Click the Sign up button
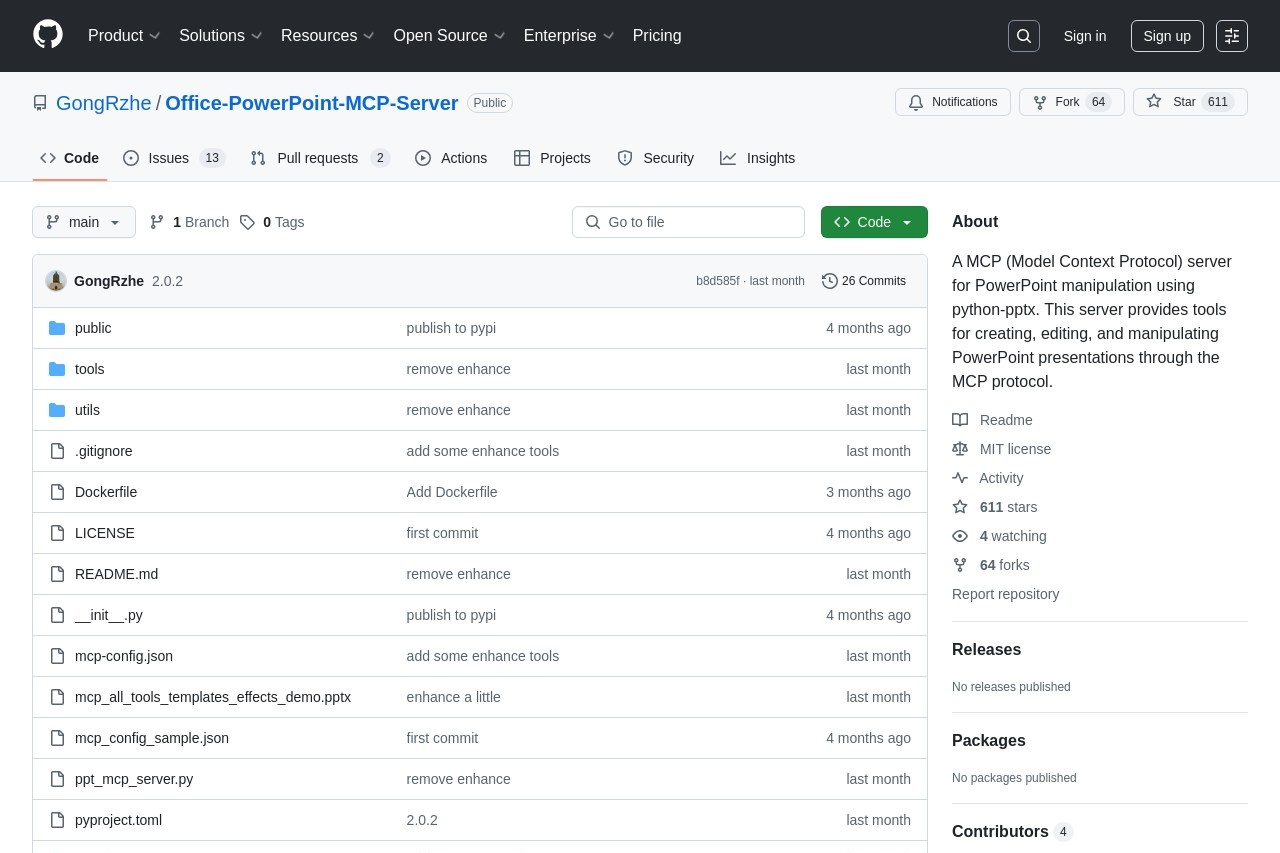Viewport: 1280px width, 853px height. pyautogui.click(x=1167, y=36)
